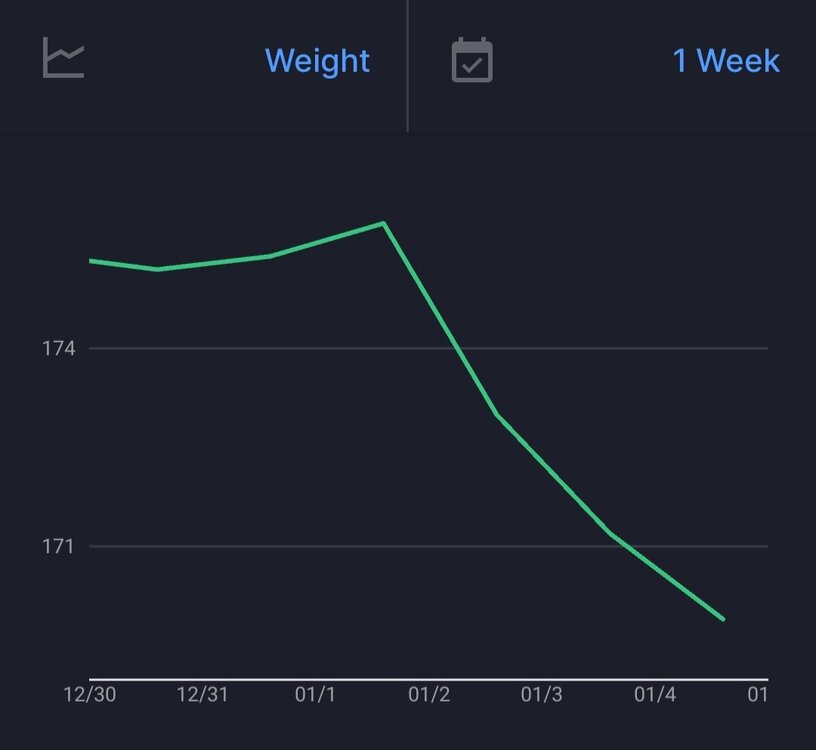Tap the cut-off 01 label at far right
Image resolution: width=816 pixels, height=750 pixels.
[757, 695]
